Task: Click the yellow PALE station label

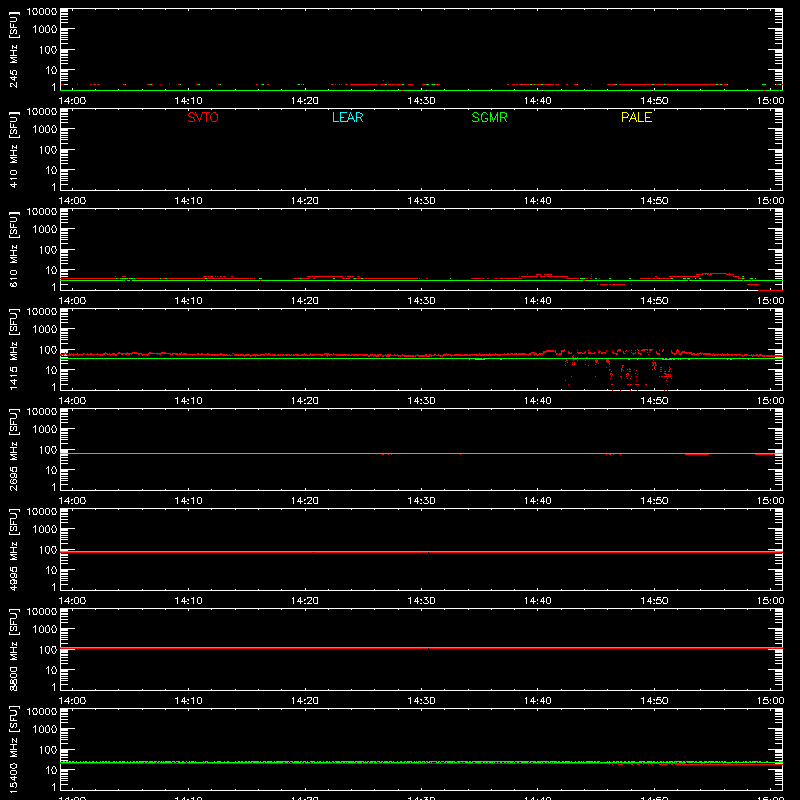Action: 636,117
